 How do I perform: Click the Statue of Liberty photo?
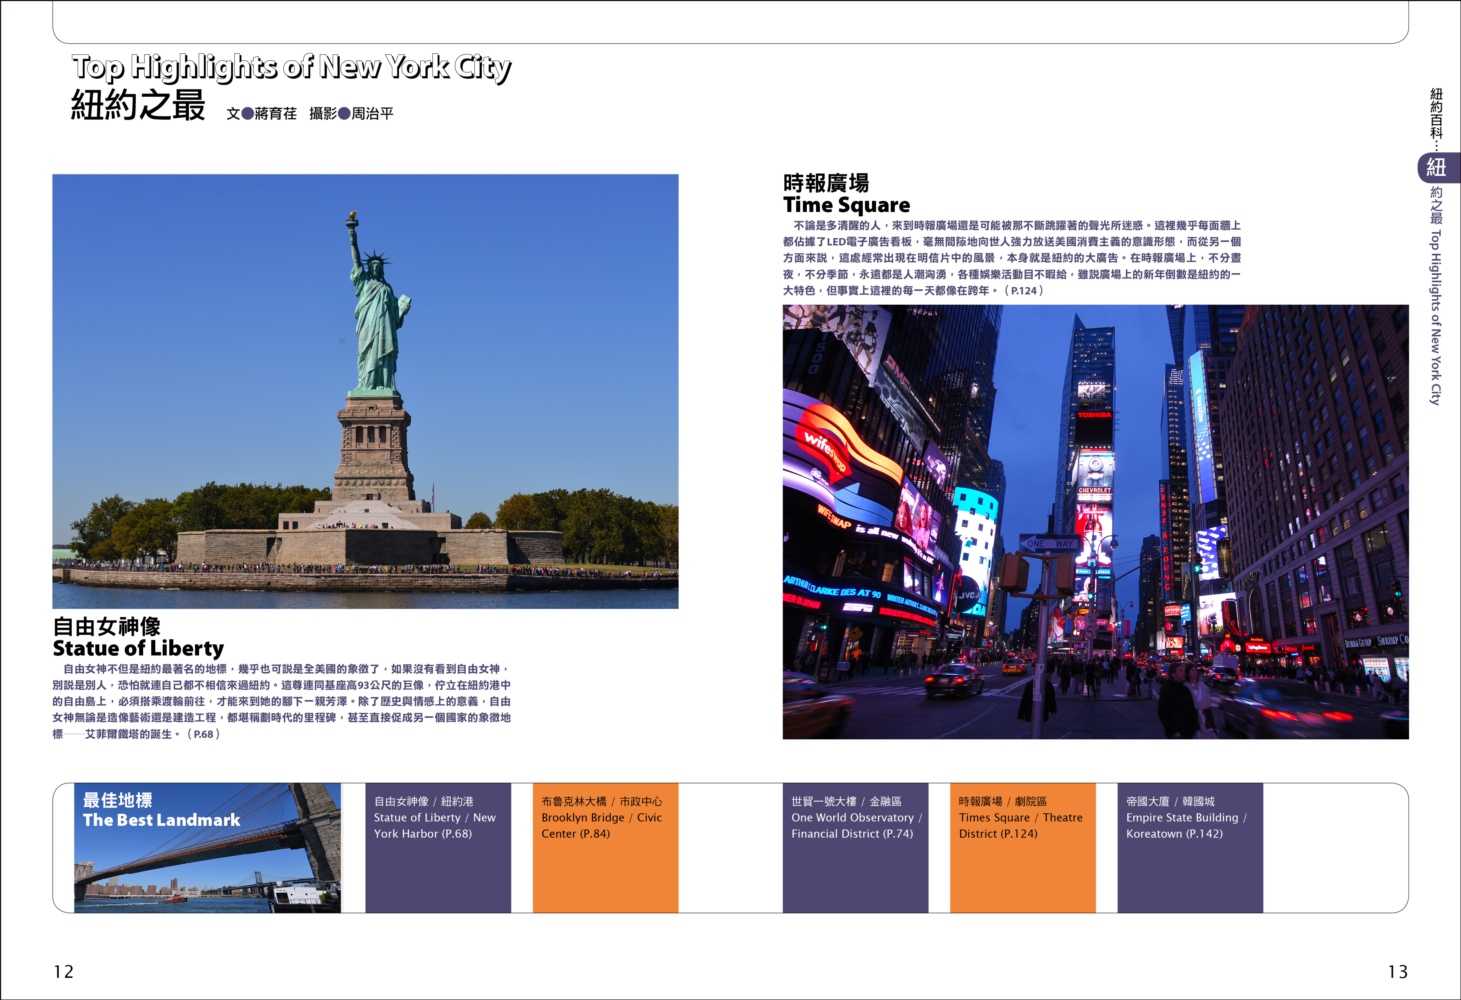(x=365, y=391)
